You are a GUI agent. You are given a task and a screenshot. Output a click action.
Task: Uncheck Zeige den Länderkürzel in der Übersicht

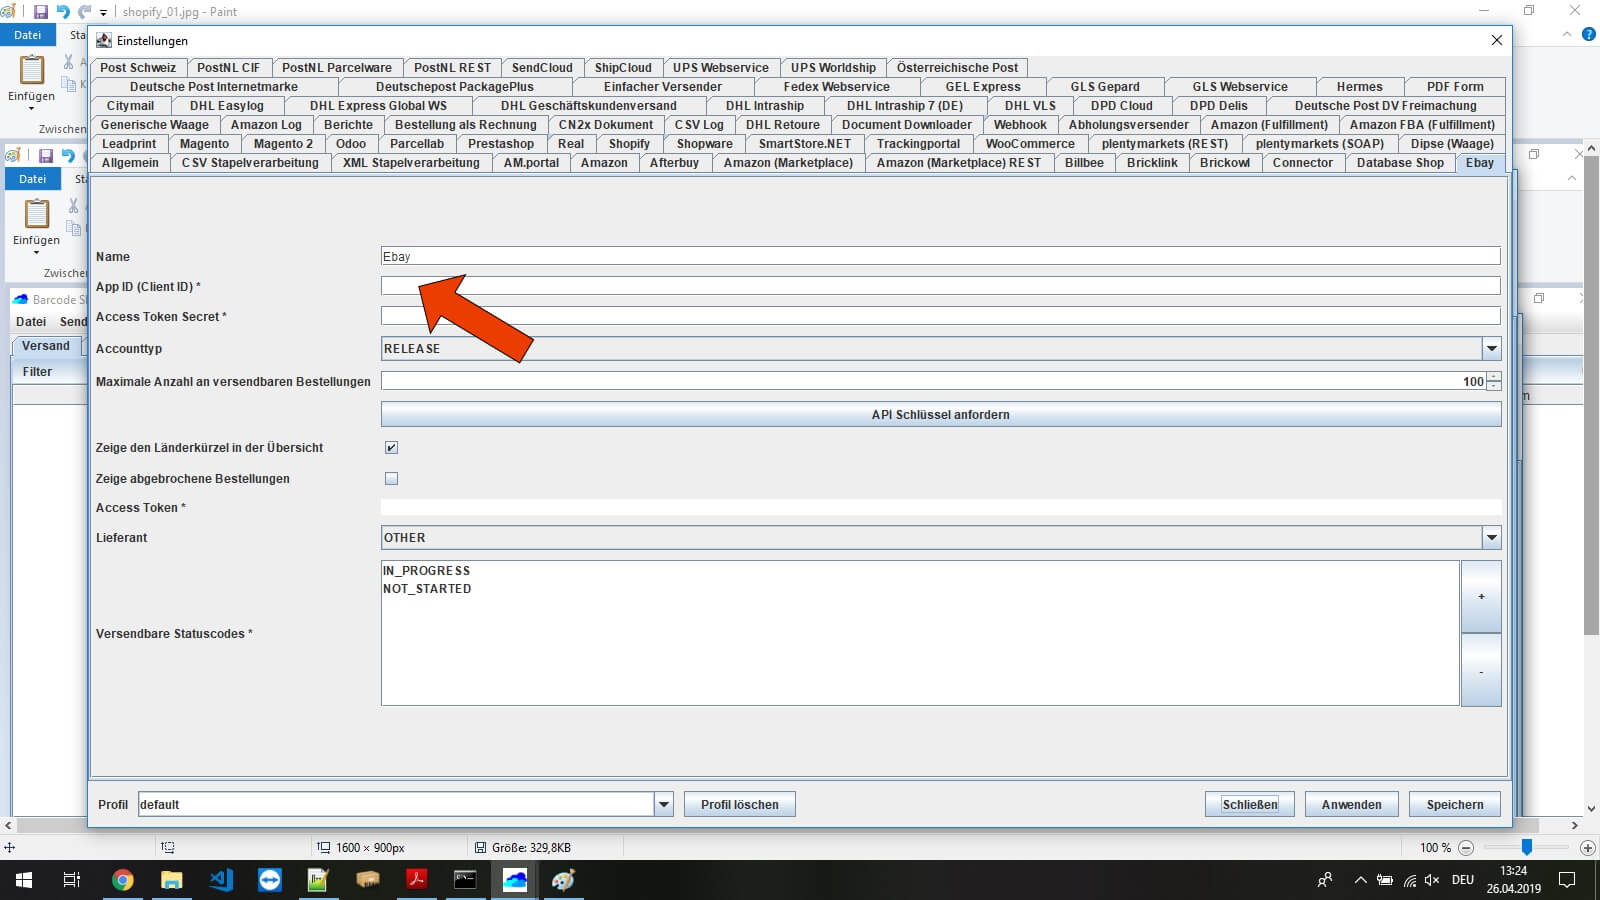point(391,447)
